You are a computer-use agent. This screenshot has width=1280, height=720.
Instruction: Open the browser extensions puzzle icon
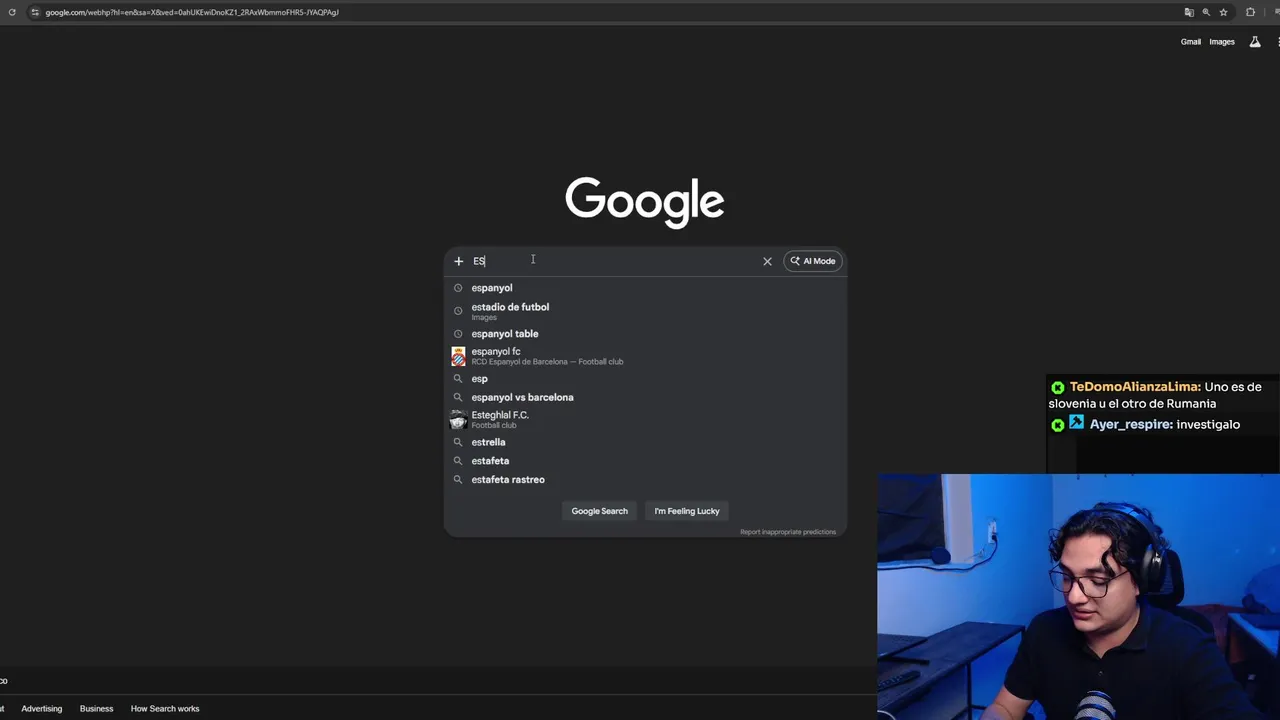click(x=1250, y=12)
